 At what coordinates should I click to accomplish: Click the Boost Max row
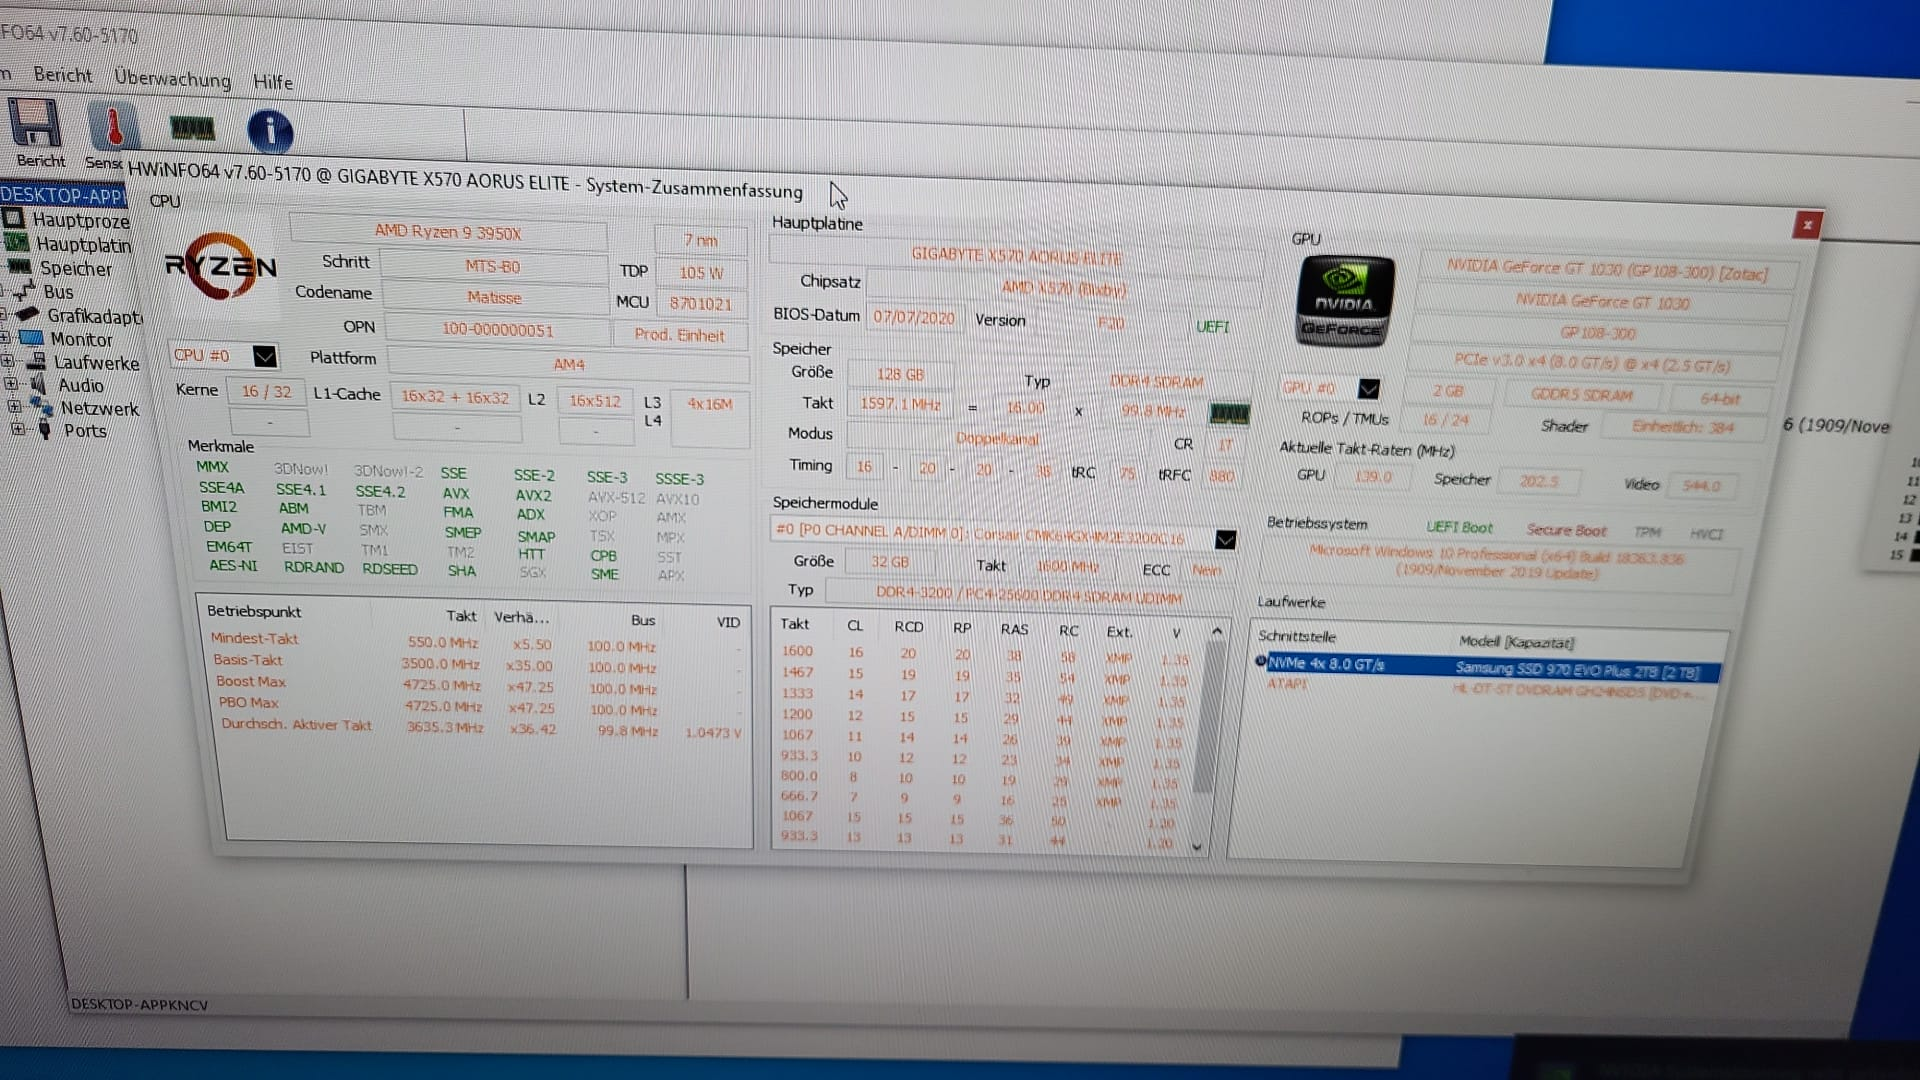click(x=480, y=685)
